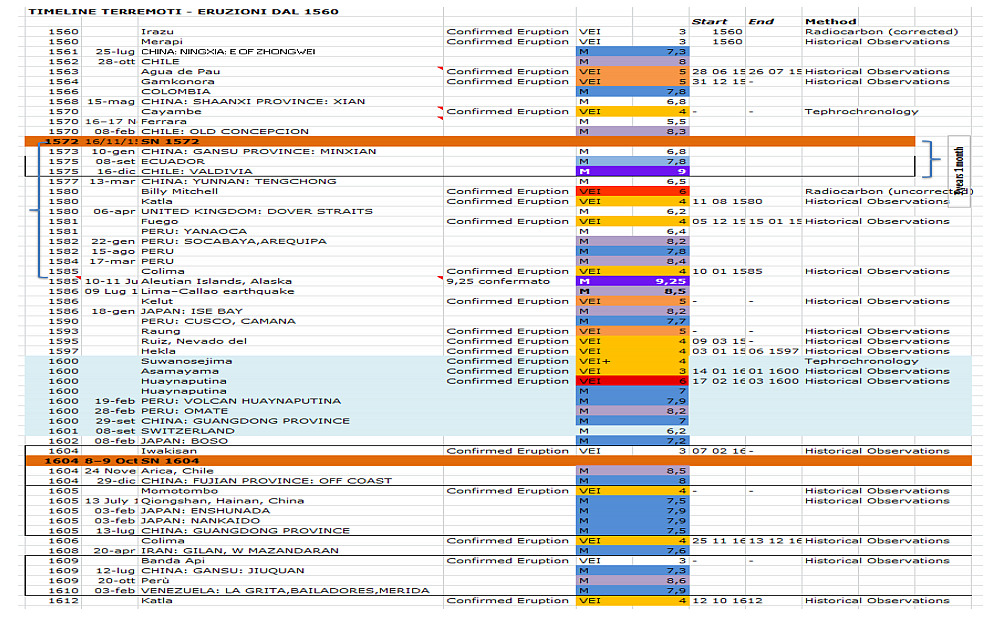This screenshot has width=1000, height=618.
Task: Click the Hekla cell
Action: [x=158, y=351]
